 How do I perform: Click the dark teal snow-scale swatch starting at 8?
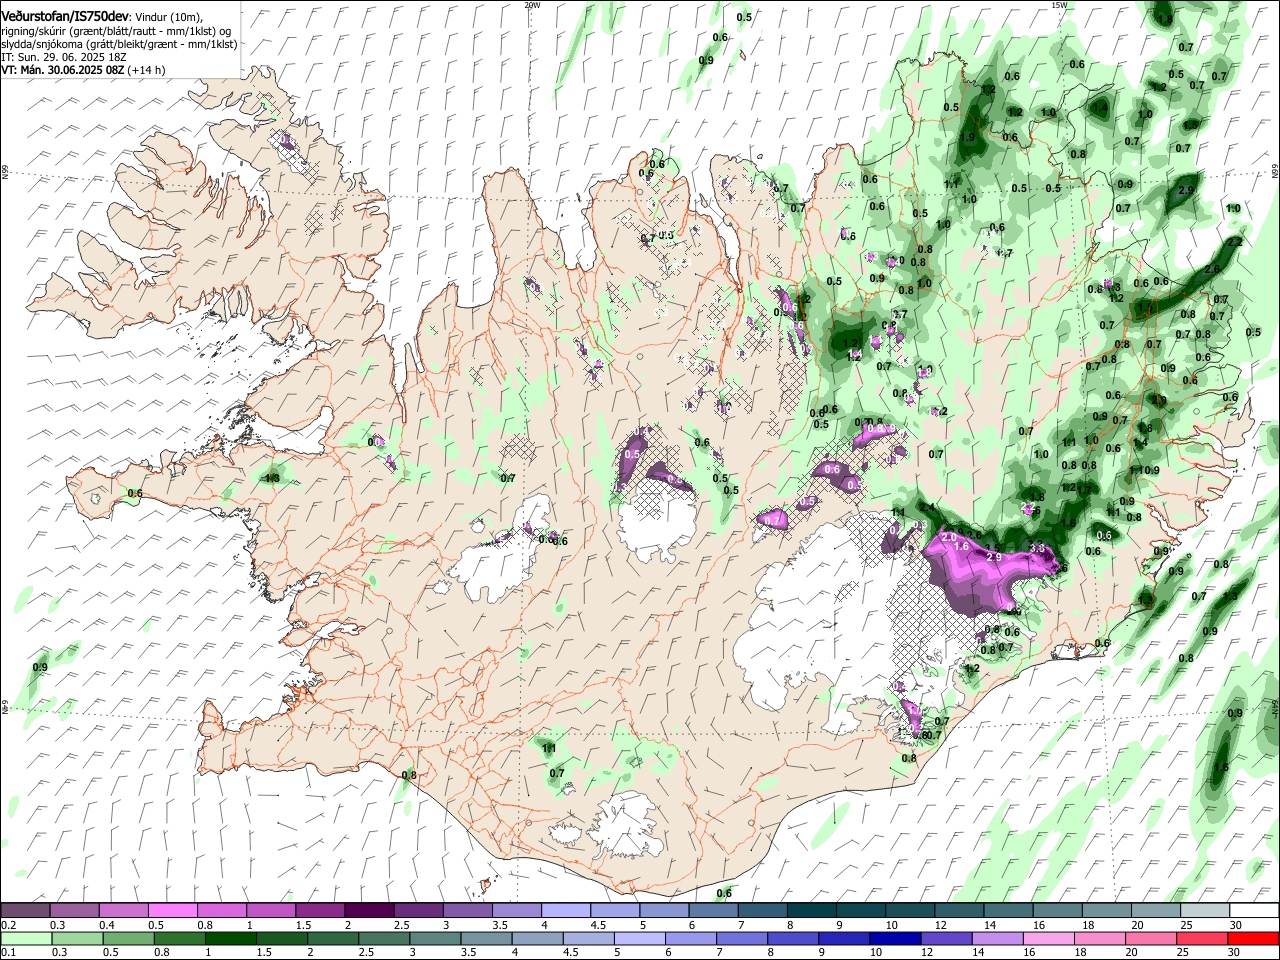click(x=812, y=910)
